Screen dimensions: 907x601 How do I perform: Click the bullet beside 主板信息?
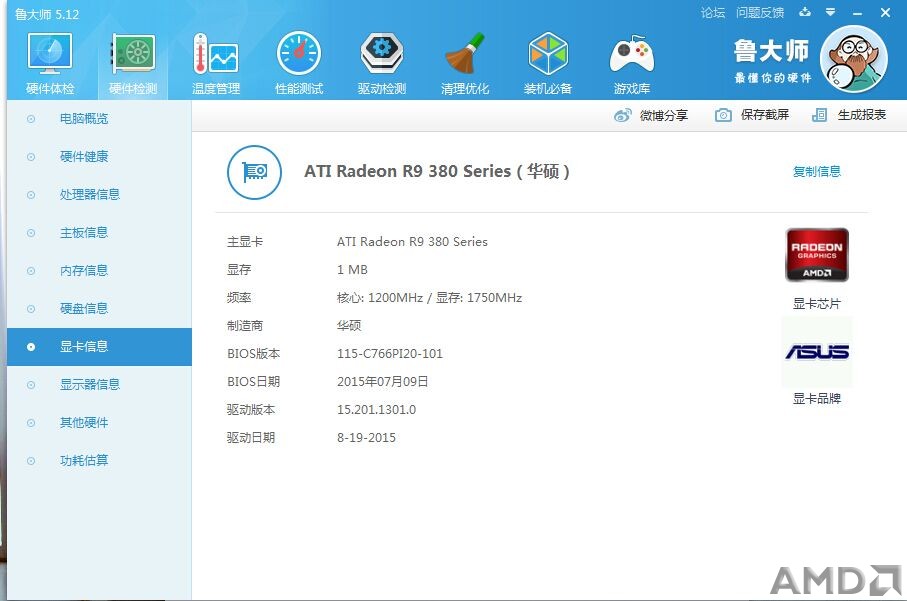coord(31,233)
